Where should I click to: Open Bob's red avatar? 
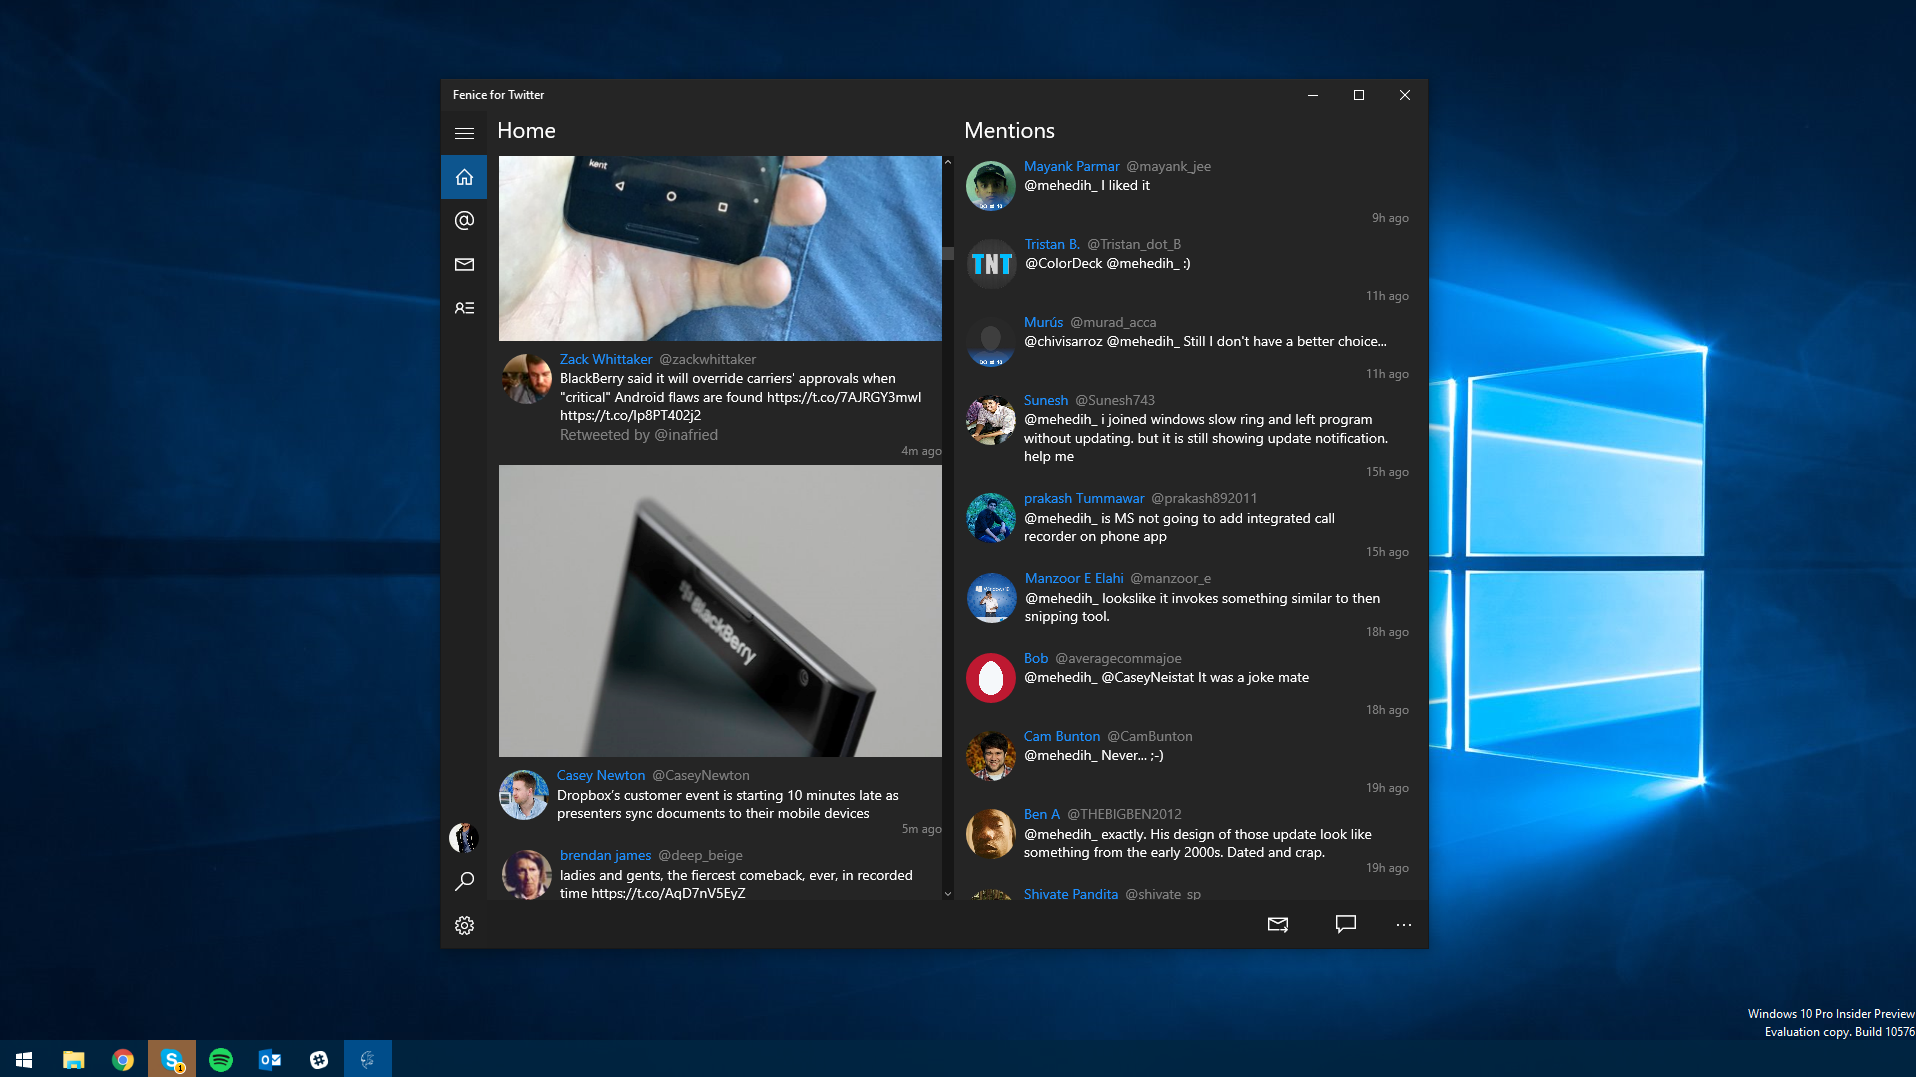coord(991,678)
